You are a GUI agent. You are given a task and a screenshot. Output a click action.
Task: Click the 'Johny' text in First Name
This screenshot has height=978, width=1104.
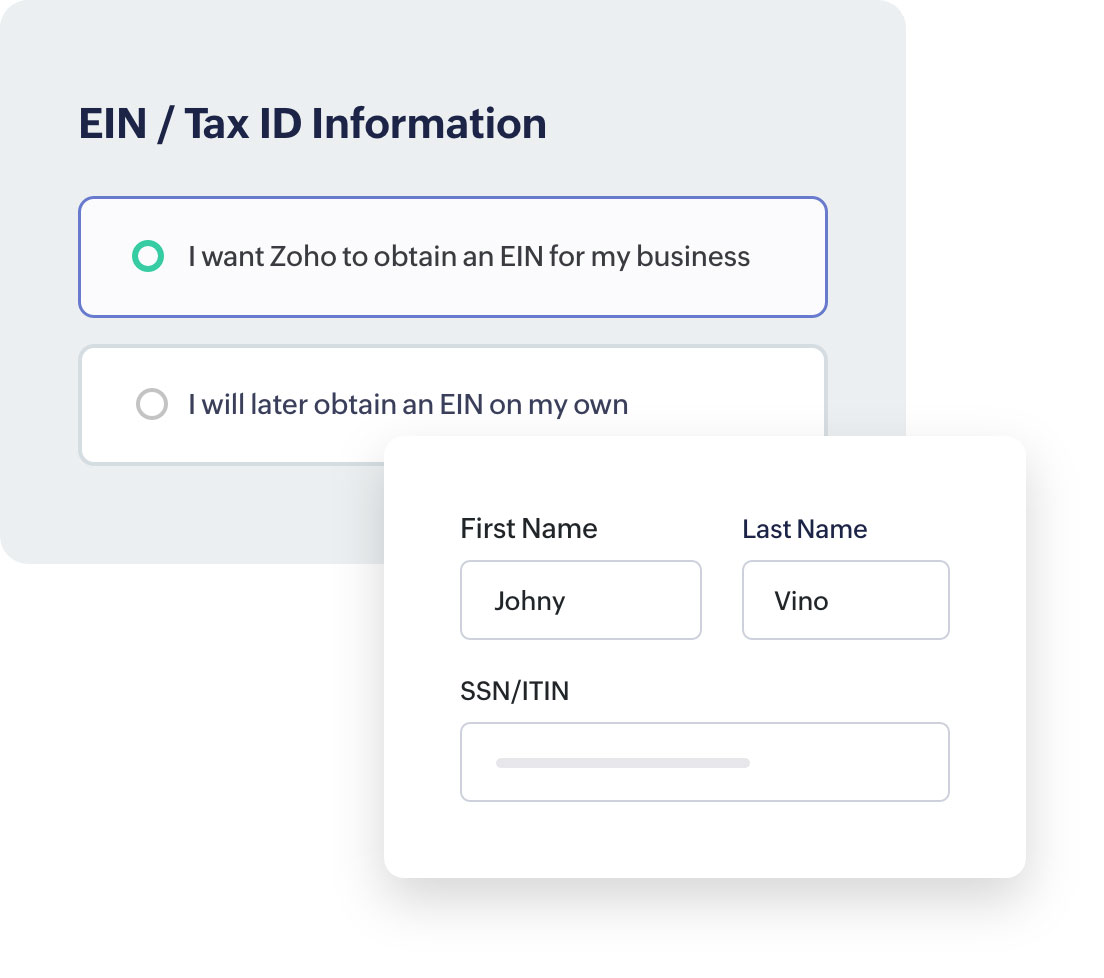pos(529,601)
